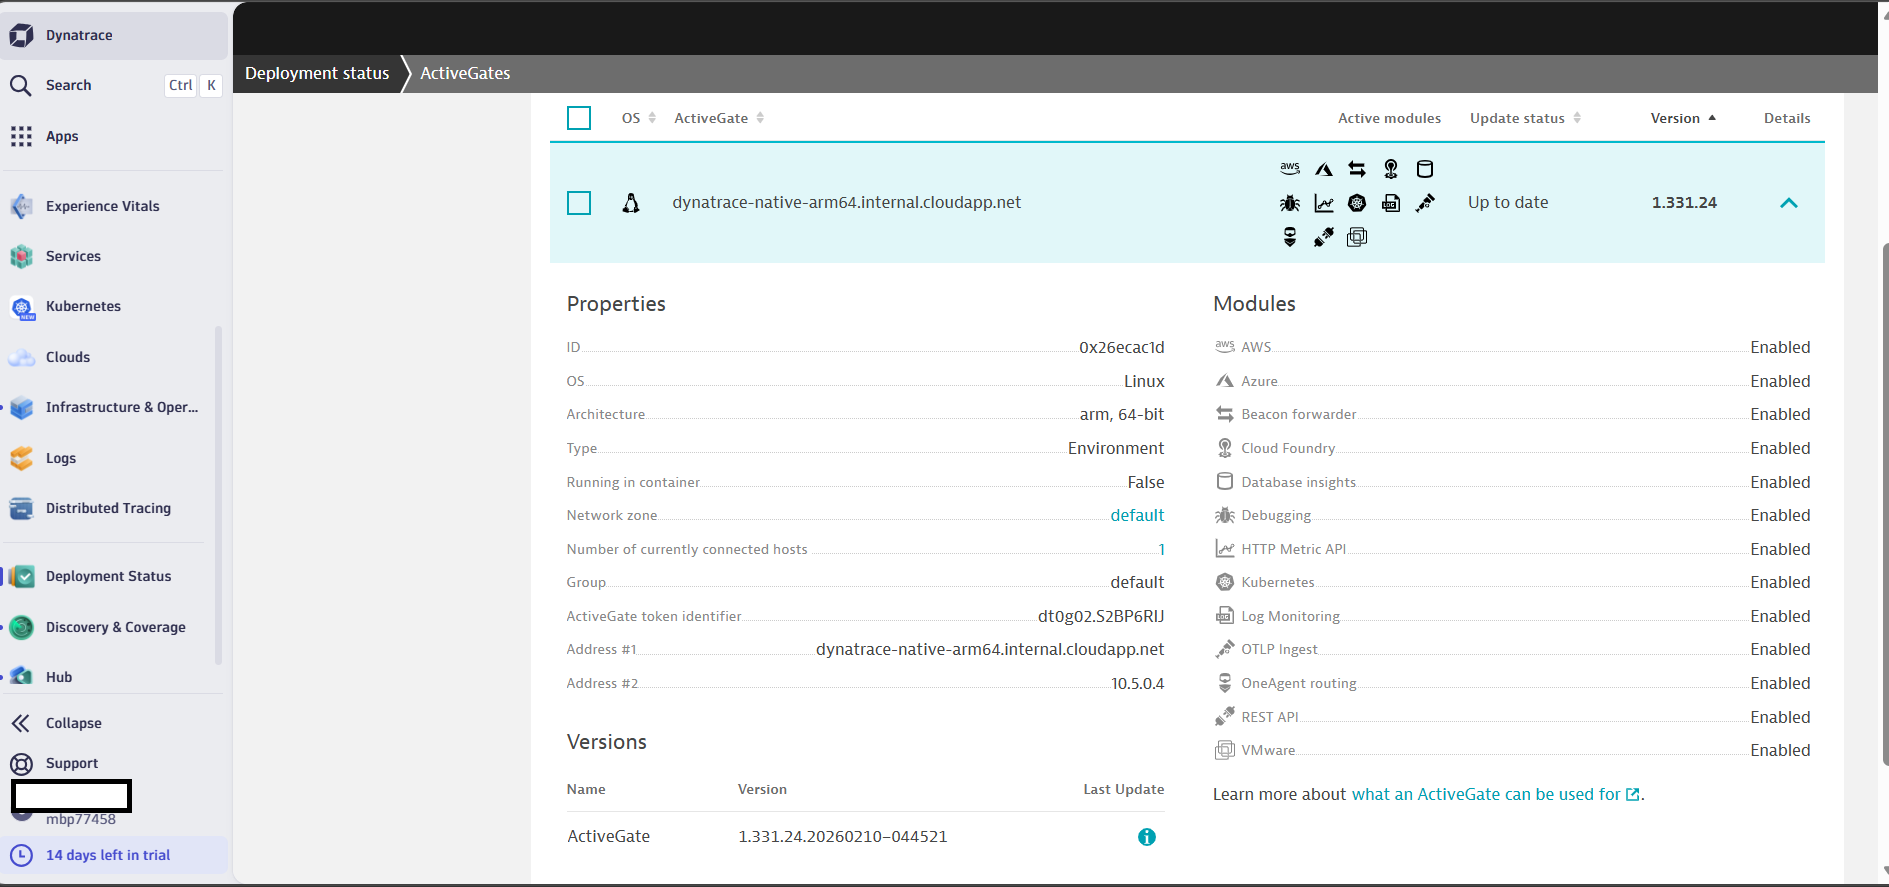Click the Kubernetes module row label
Screen dimensions: 1889x887
(1277, 582)
